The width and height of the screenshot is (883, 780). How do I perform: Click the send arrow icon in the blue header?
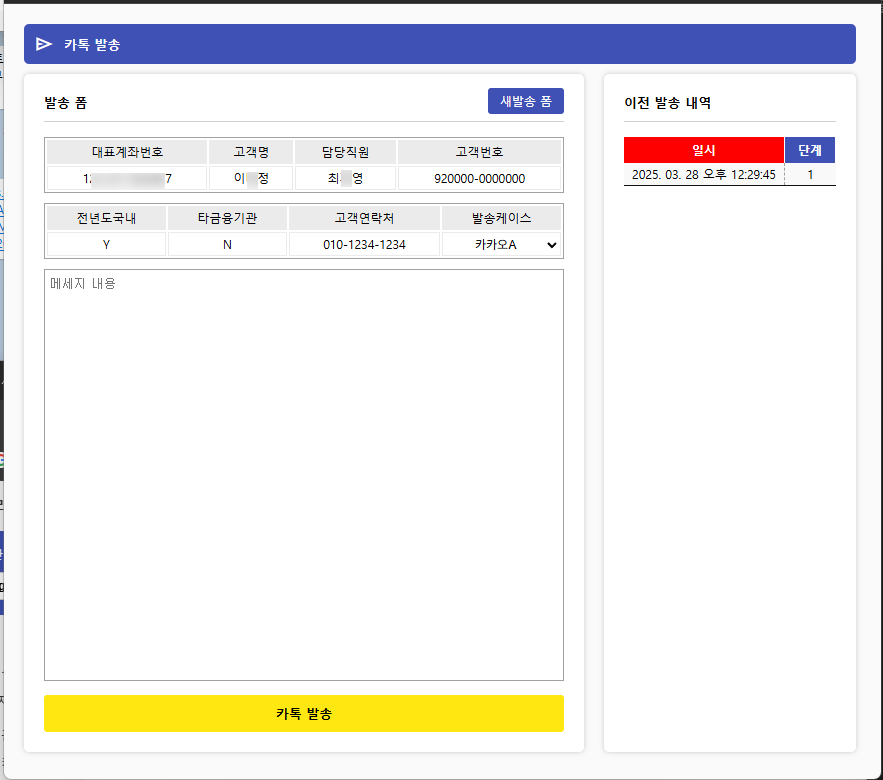[44, 43]
